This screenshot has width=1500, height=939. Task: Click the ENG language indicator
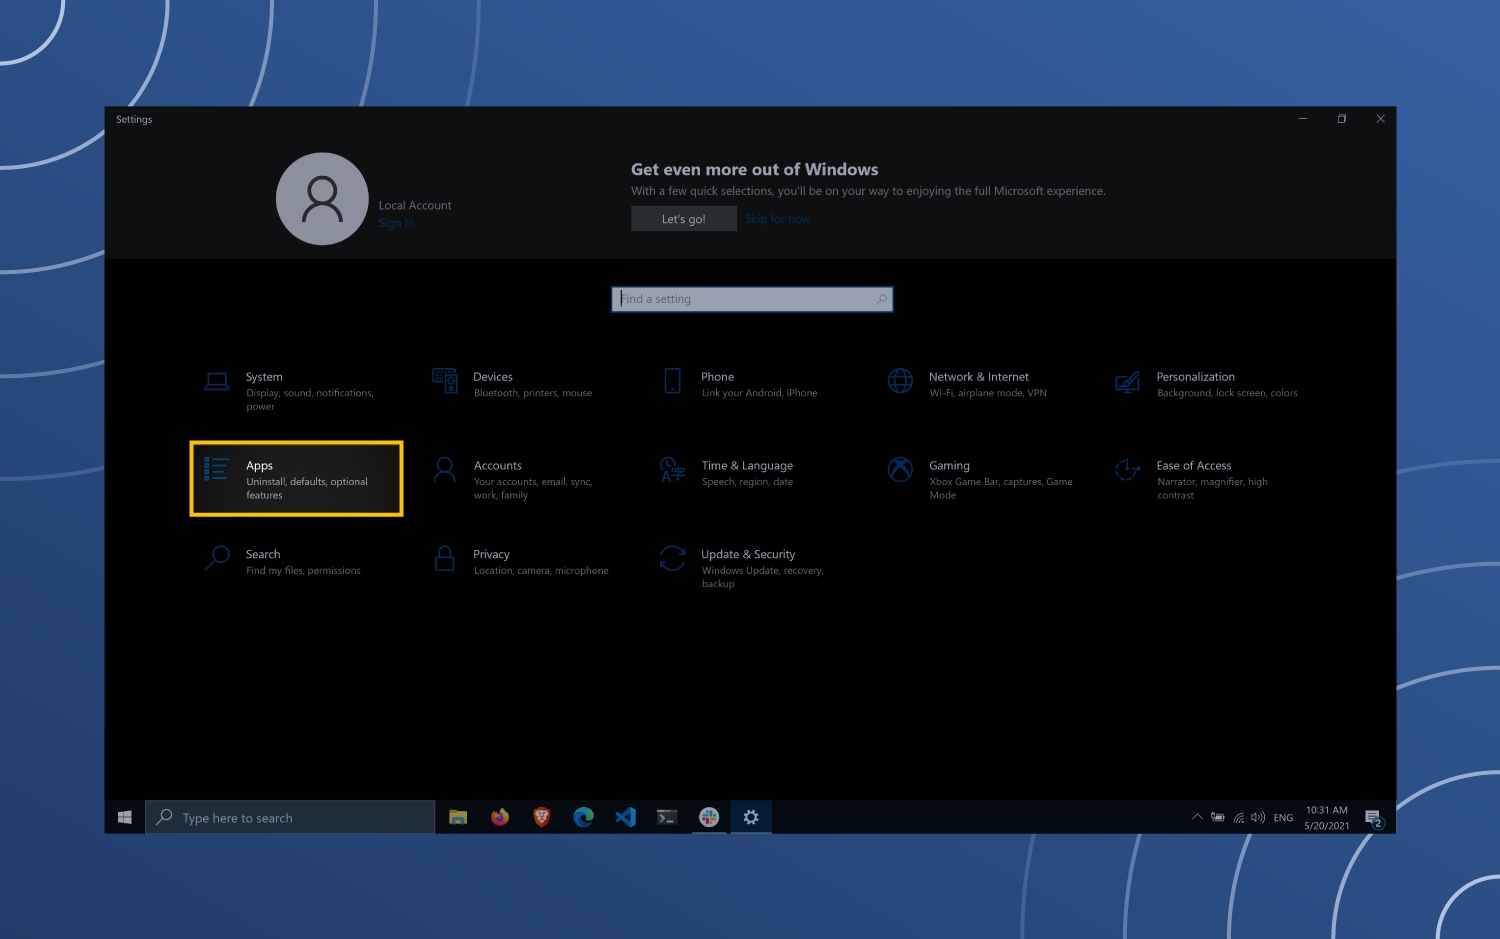(x=1283, y=818)
